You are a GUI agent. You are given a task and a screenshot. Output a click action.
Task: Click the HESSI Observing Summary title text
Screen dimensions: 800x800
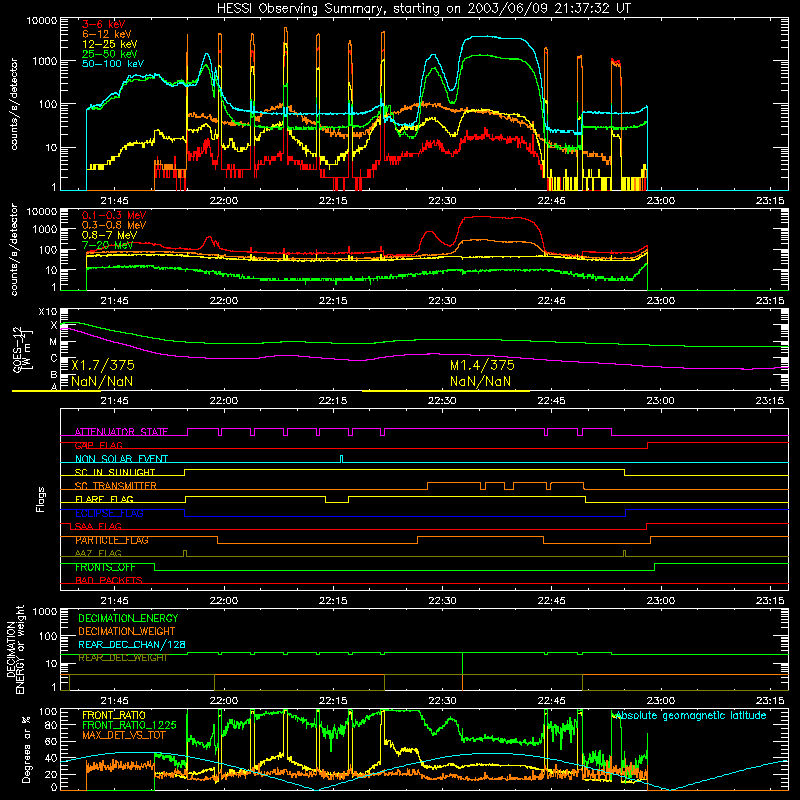[423, 8]
